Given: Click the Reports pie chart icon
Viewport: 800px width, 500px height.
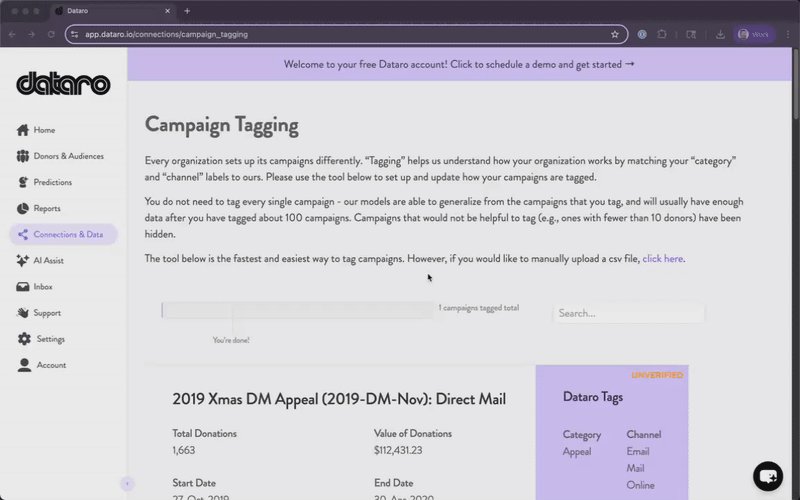Looking at the screenshot, I should (22, 208).
